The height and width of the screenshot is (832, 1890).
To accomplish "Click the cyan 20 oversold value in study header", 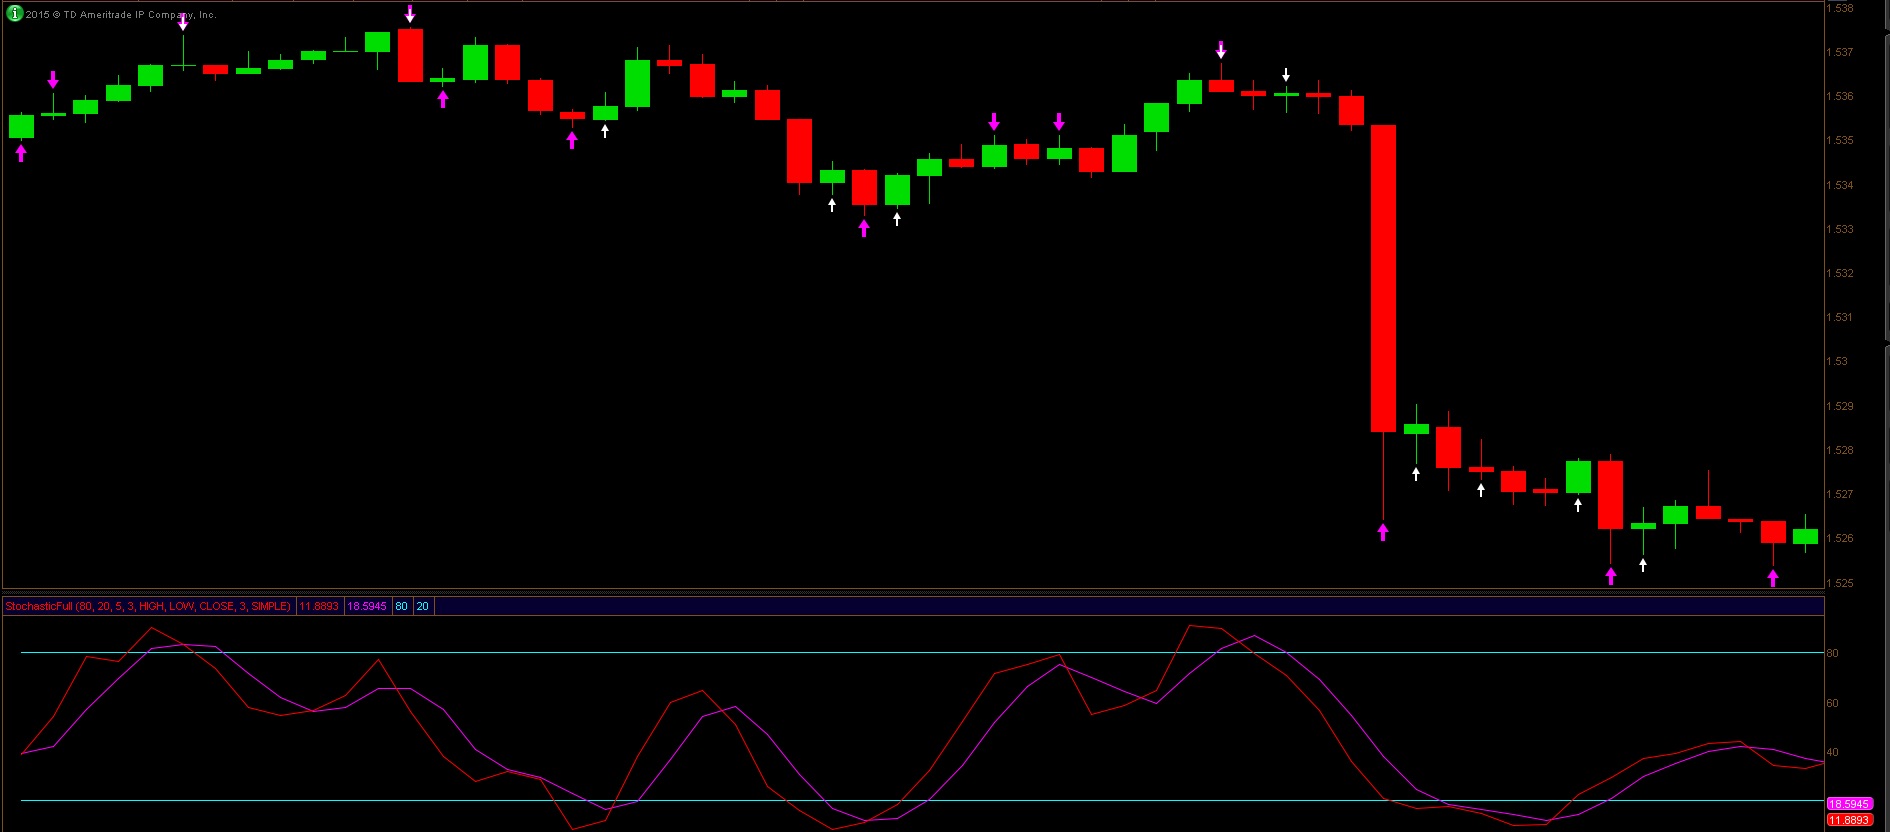I will coord(423,606).
